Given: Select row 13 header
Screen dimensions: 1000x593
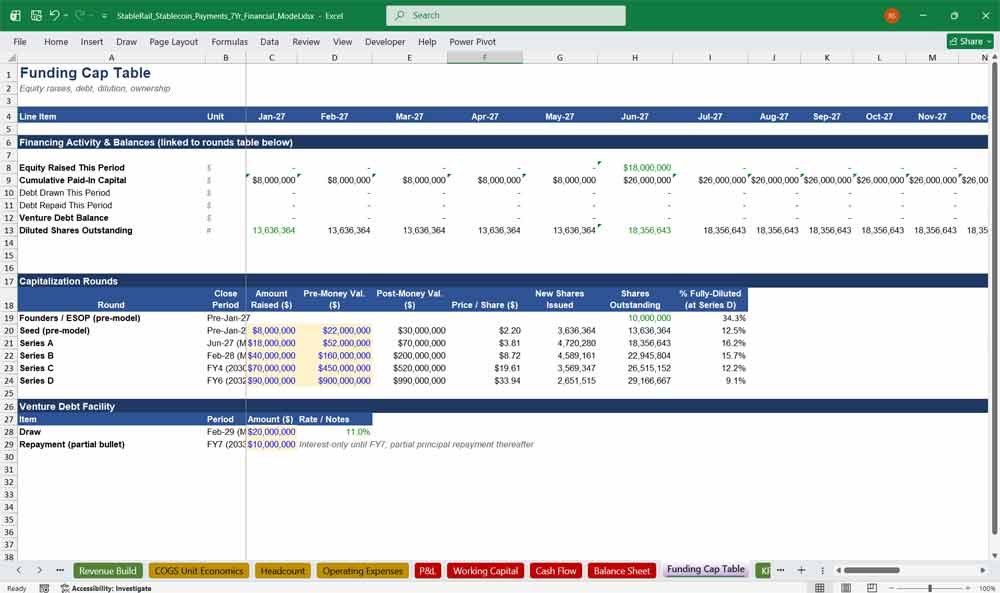Looking at the screenshot, I should pos(9,231).
